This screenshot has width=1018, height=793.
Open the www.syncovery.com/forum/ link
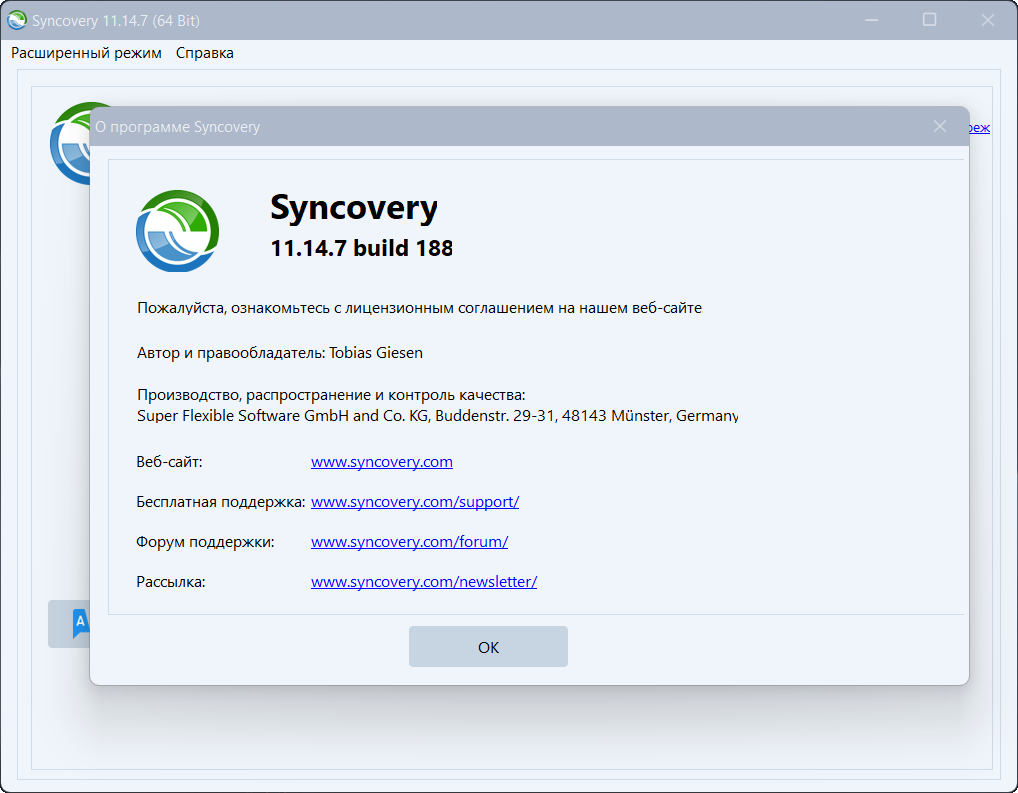click(410, 542)
